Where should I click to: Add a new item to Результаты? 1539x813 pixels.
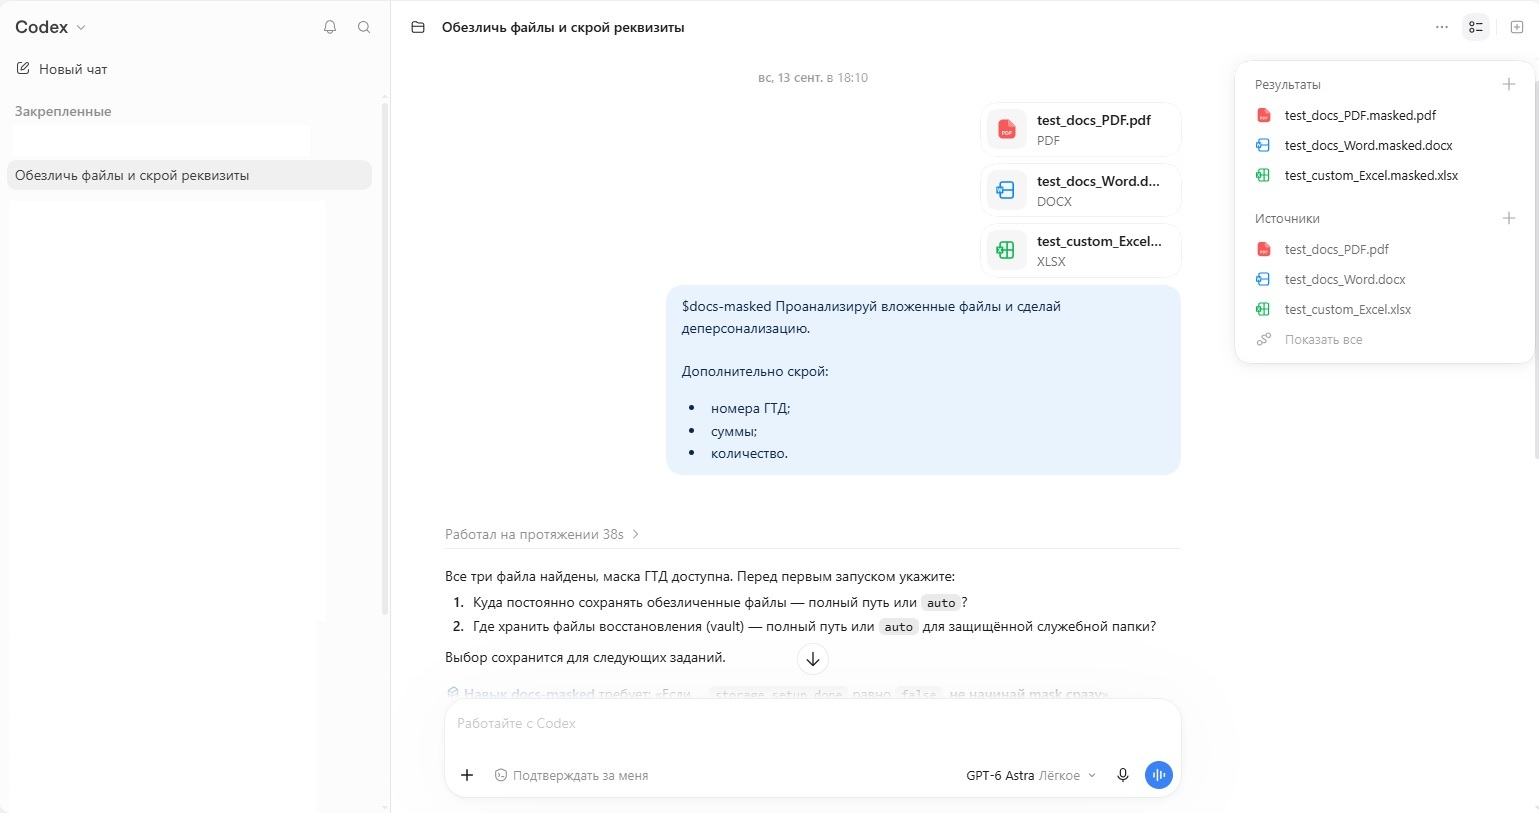1509,84
